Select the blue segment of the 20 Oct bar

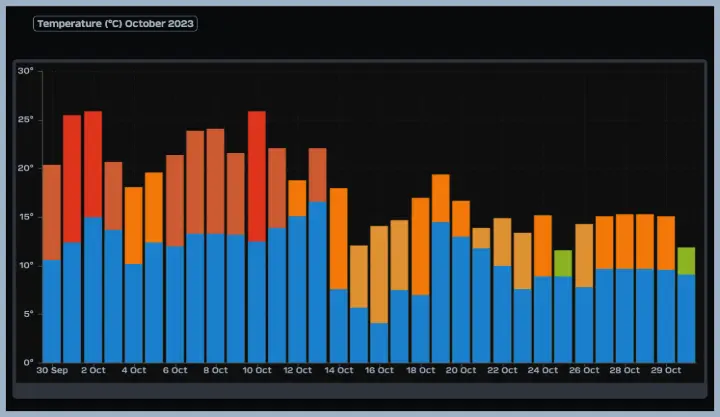tap(461, 298)
